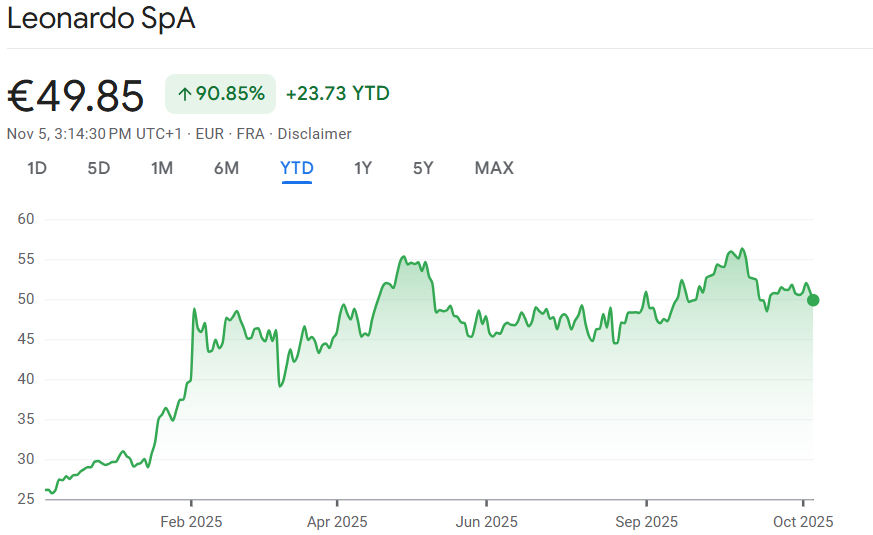Image resolution: width=873 pixels, height=535 pixels.
Task: Select the 5D range tab
Action: [x=99, y=168]
